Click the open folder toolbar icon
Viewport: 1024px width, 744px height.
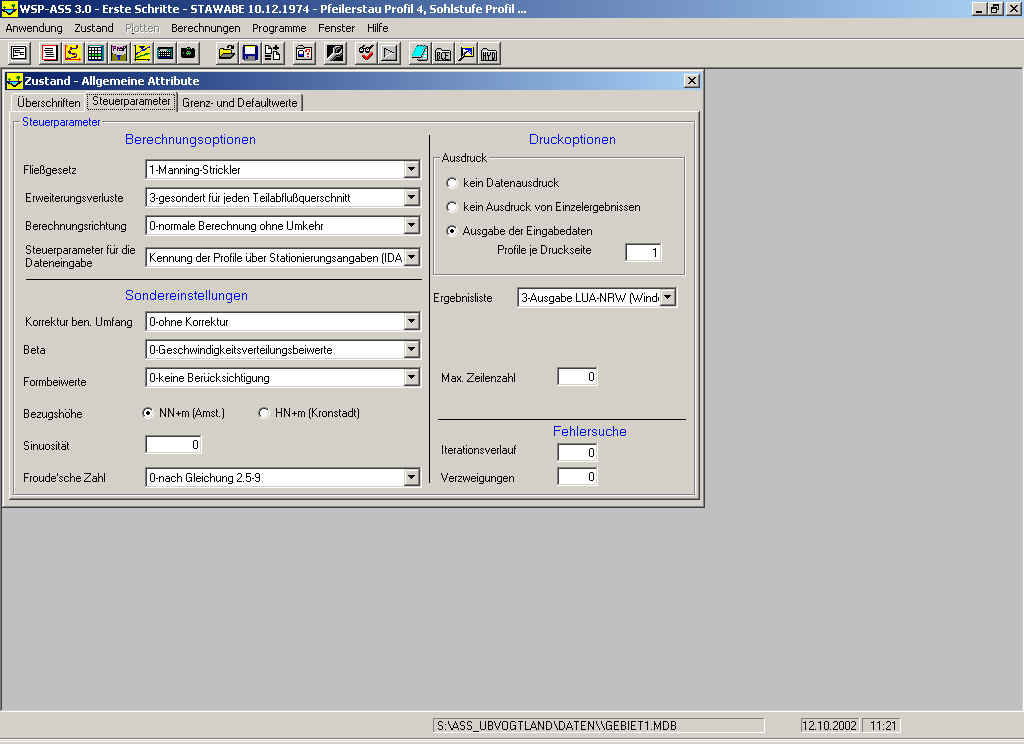point(227,53)
